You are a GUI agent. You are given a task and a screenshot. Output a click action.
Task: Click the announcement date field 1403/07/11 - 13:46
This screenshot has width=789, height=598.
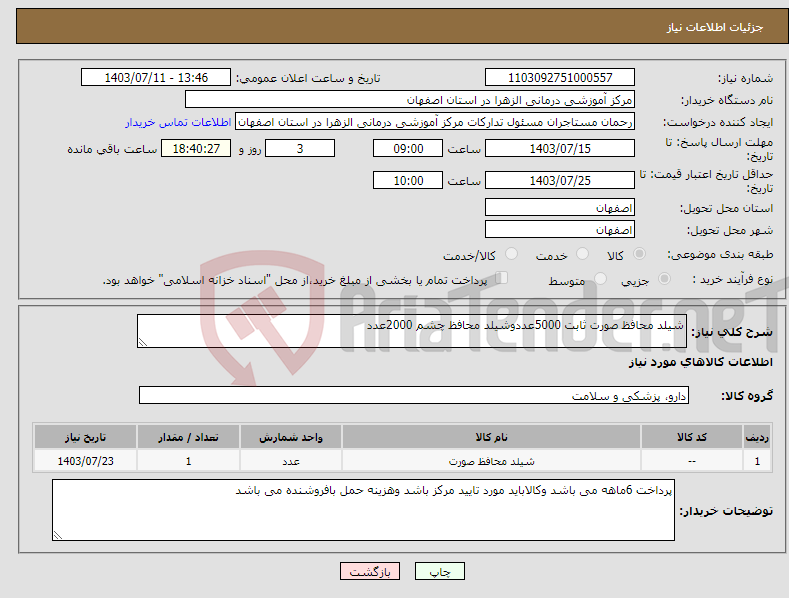pos(156,78)
